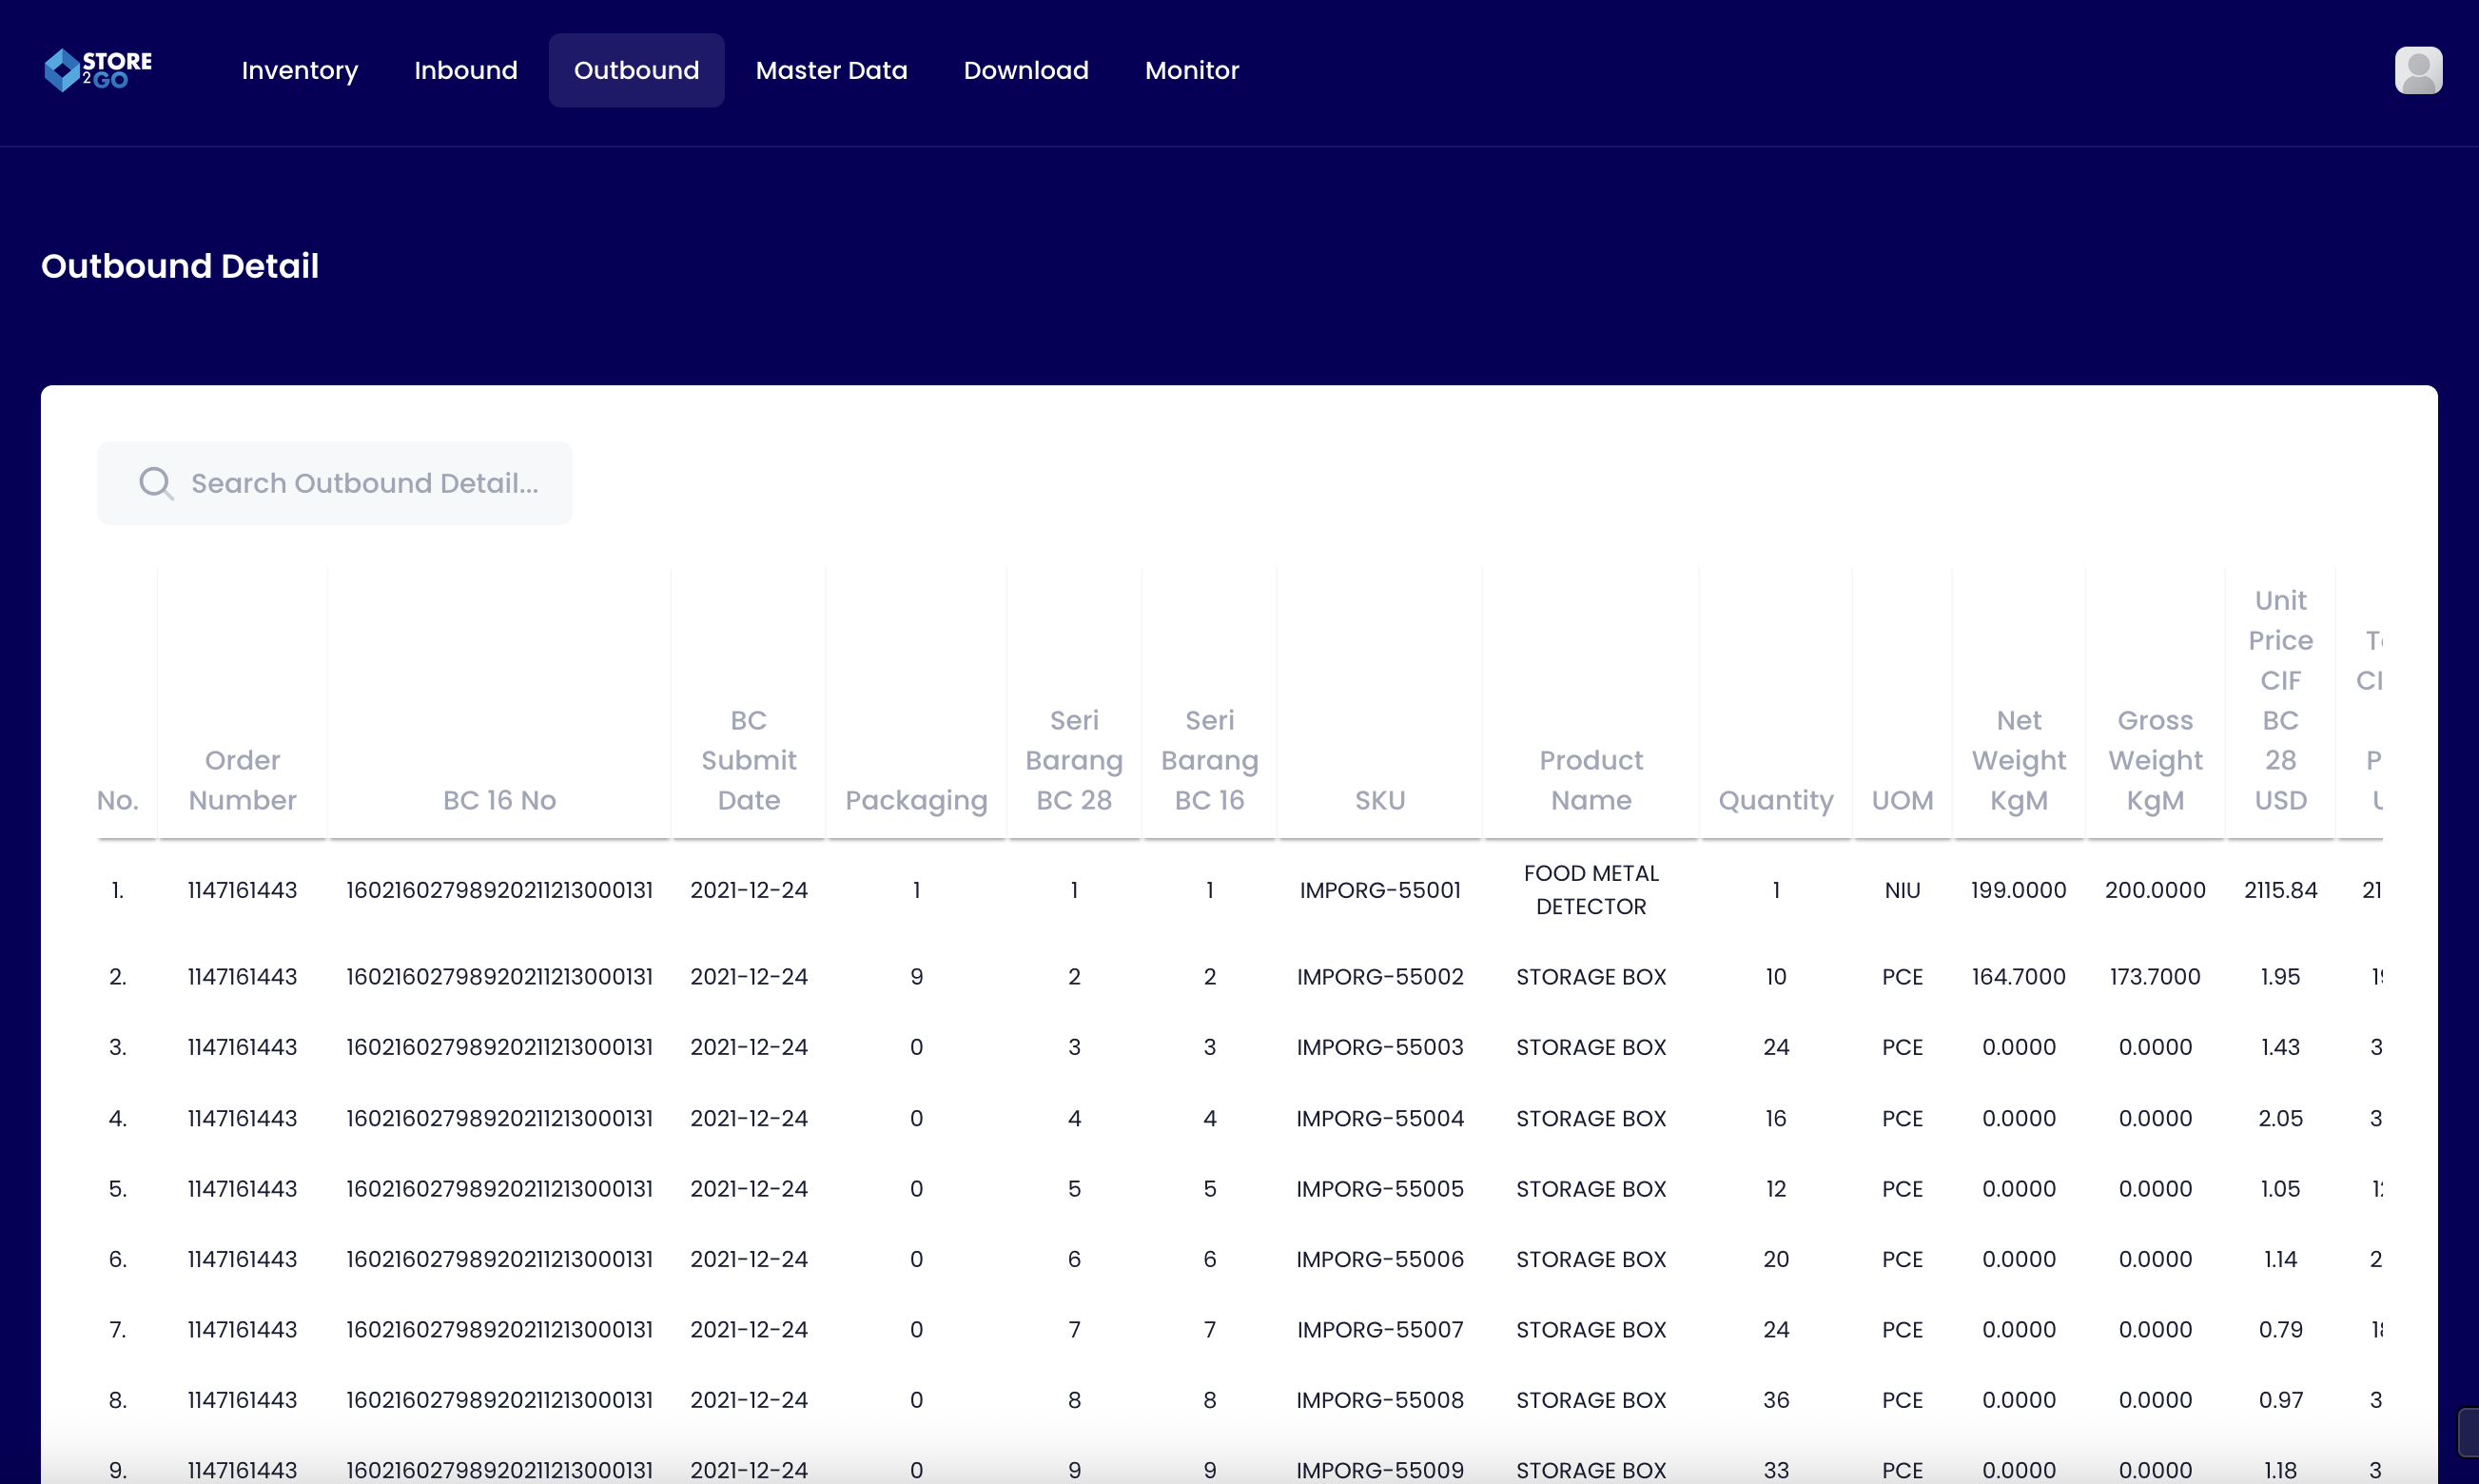Screen dimensions: 2479x1484
Task: Click the Packaging column header
Action: pyautogui.click(x=915, y=800)
